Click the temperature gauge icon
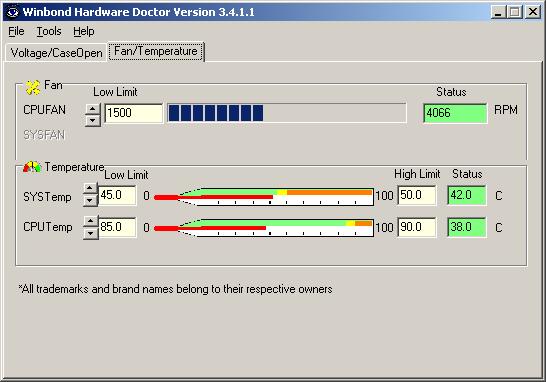The width and height of the screenshot is (546, 382). [x=32, y=167]
